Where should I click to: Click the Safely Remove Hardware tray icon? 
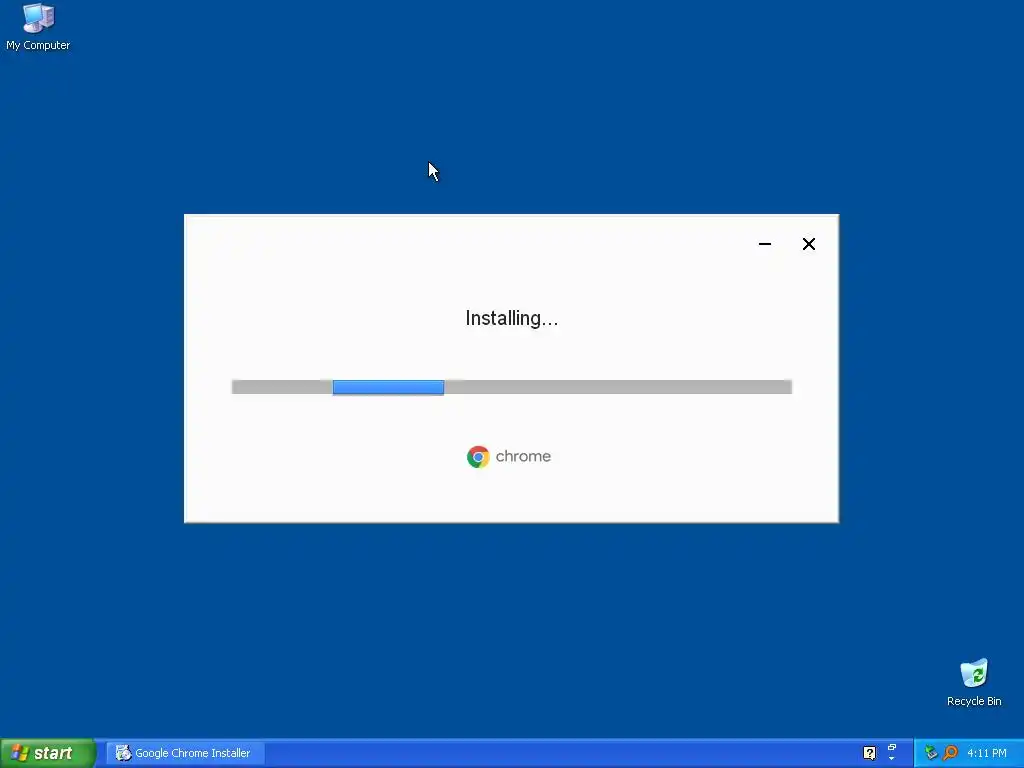[x=931, y=753]
